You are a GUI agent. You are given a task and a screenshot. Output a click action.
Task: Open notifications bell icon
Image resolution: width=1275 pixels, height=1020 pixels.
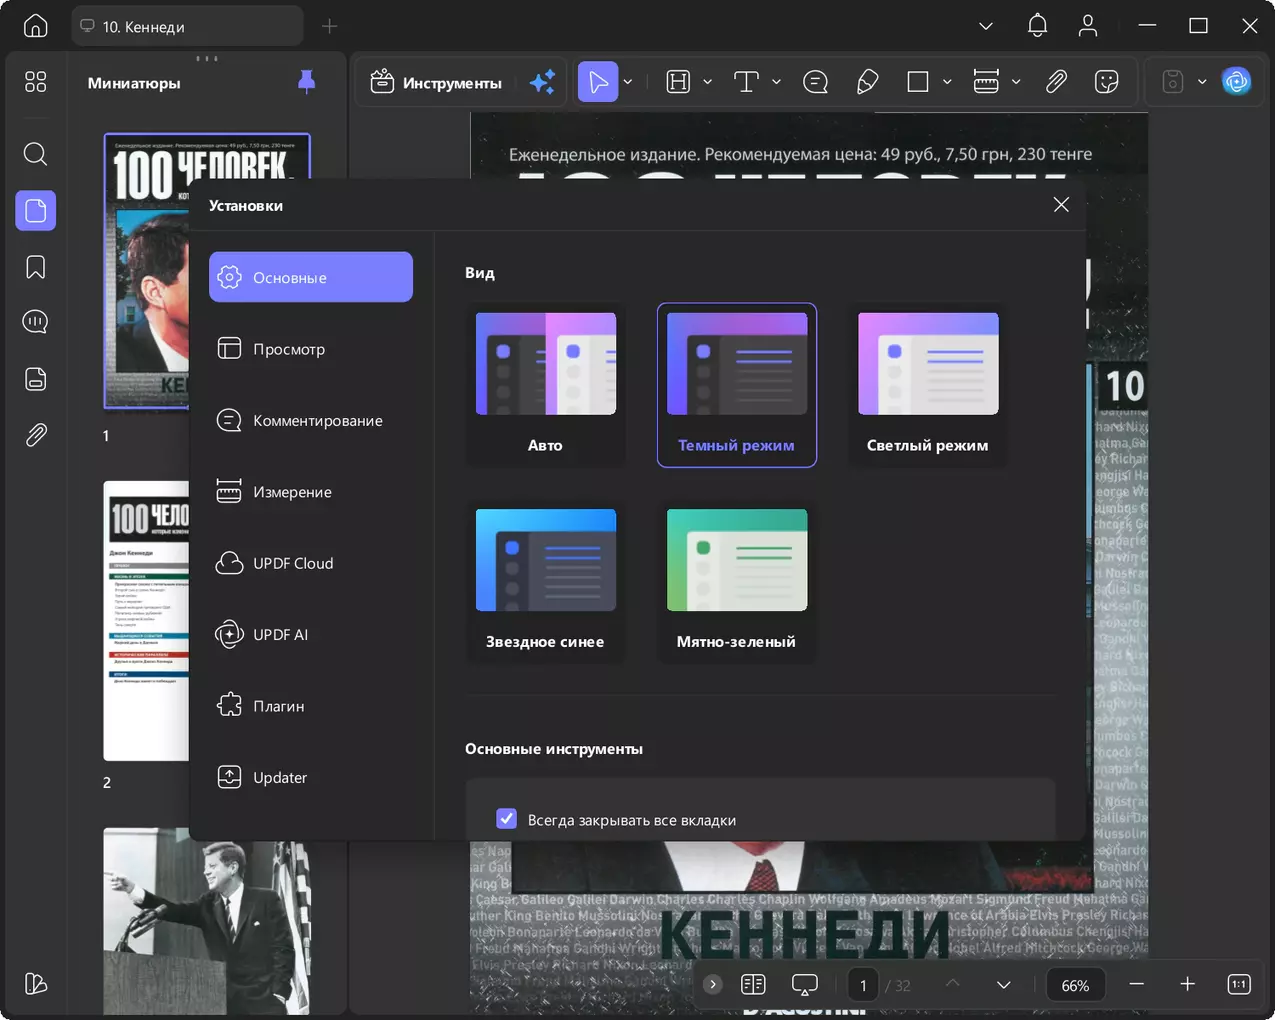(1037, 26)
